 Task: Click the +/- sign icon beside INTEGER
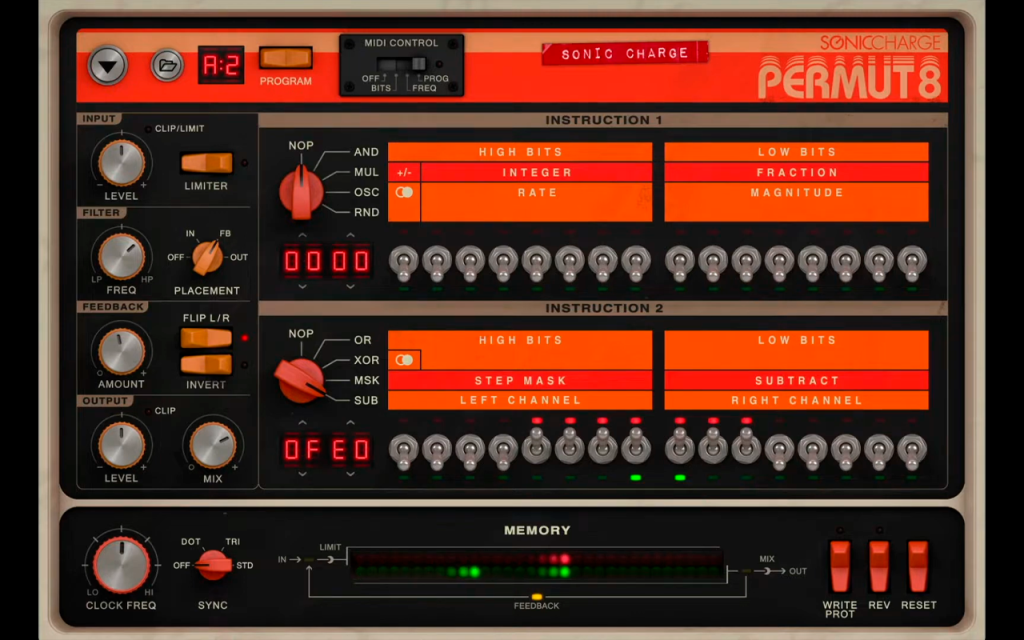[404, 172]
